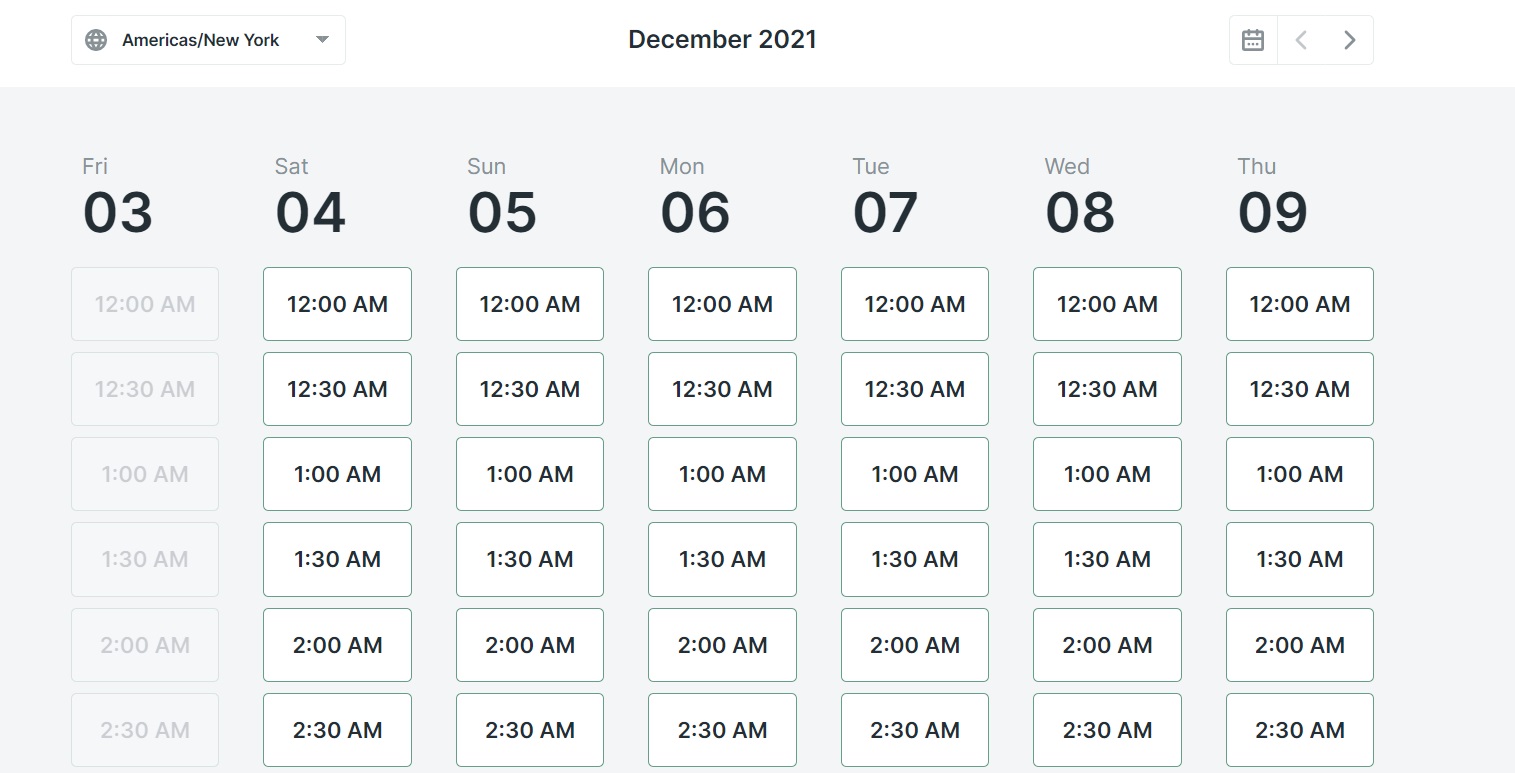Select 1:30 AM on Tuesday 07
This screenshot has width=1515, height=773.
pyautogui.click(x=915, y=559)
